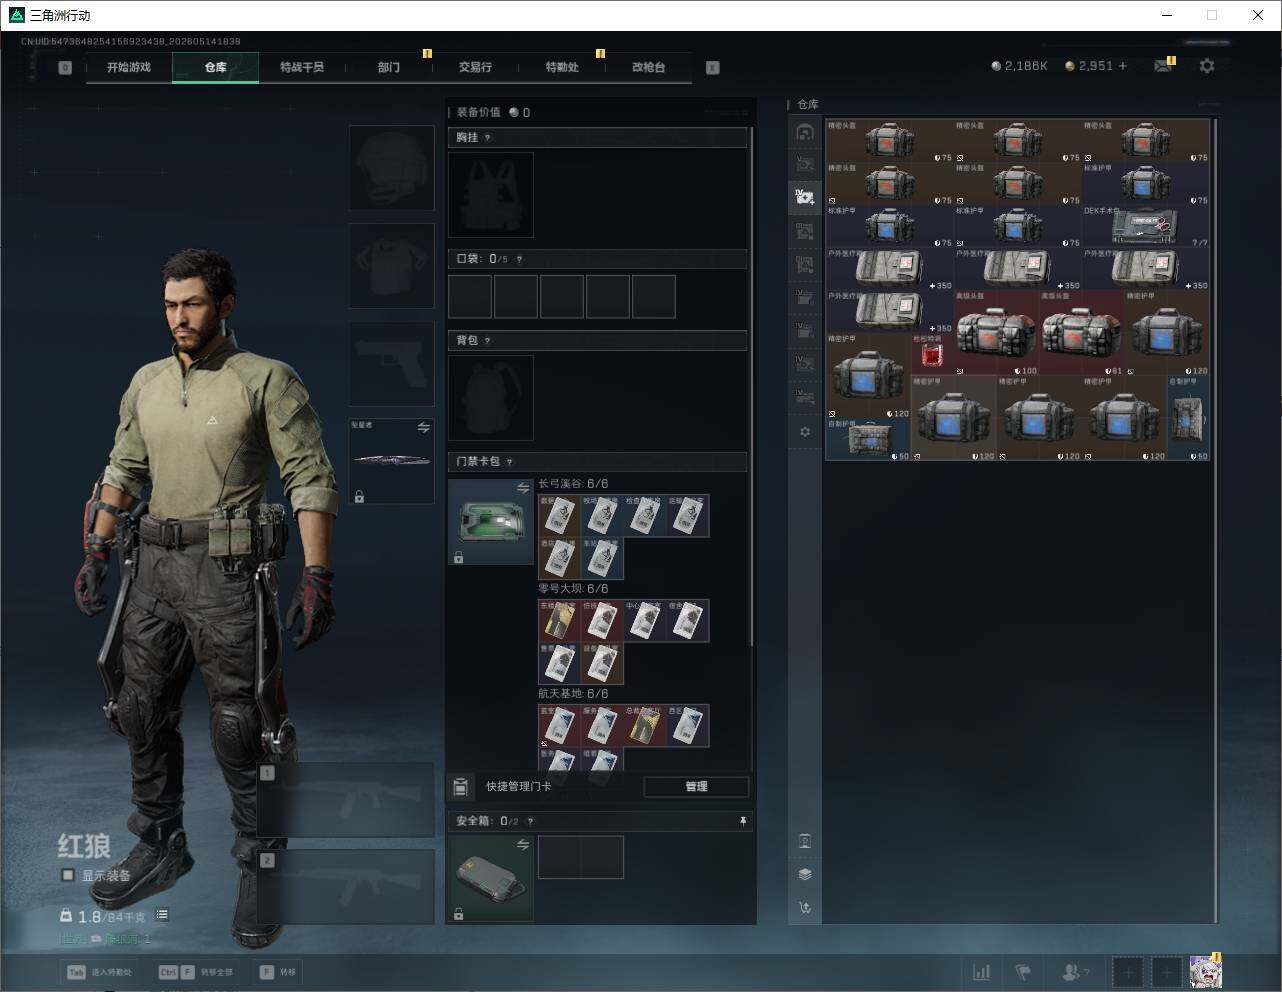Image resolution: width=1282 pixels, height=992 pixels.
Task: Switch to the 特战干员 tab
Action: (302, 67)
